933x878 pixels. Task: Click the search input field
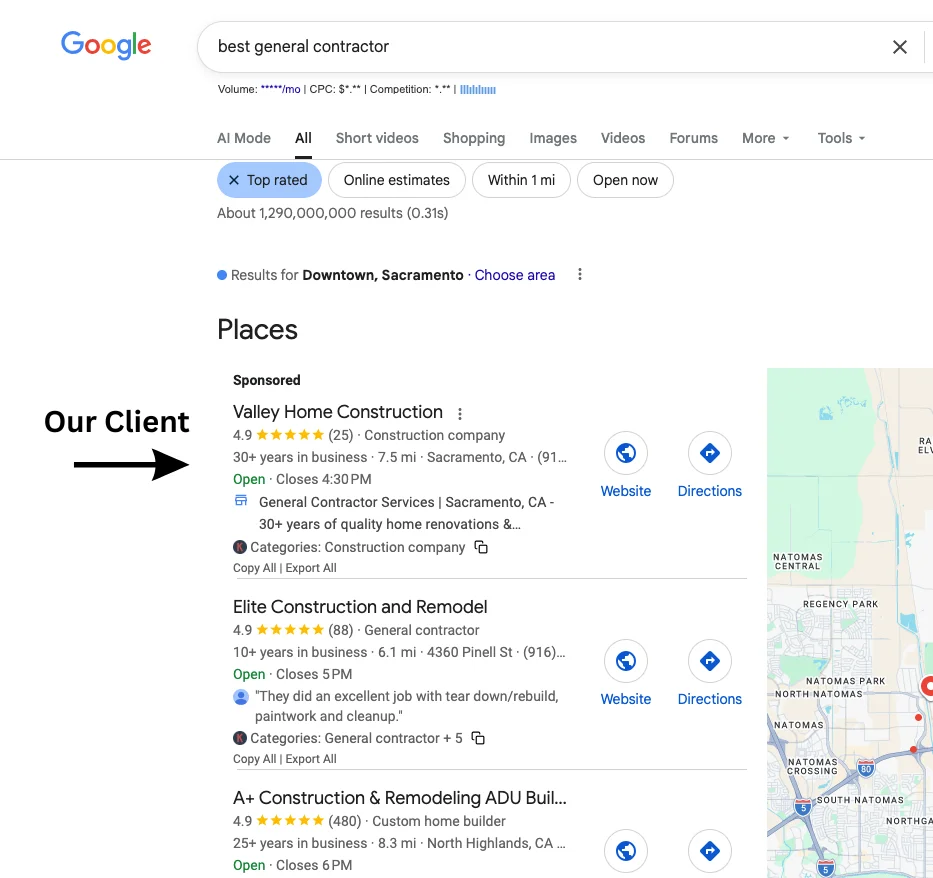pyautogui.click(x=540, y=47)
